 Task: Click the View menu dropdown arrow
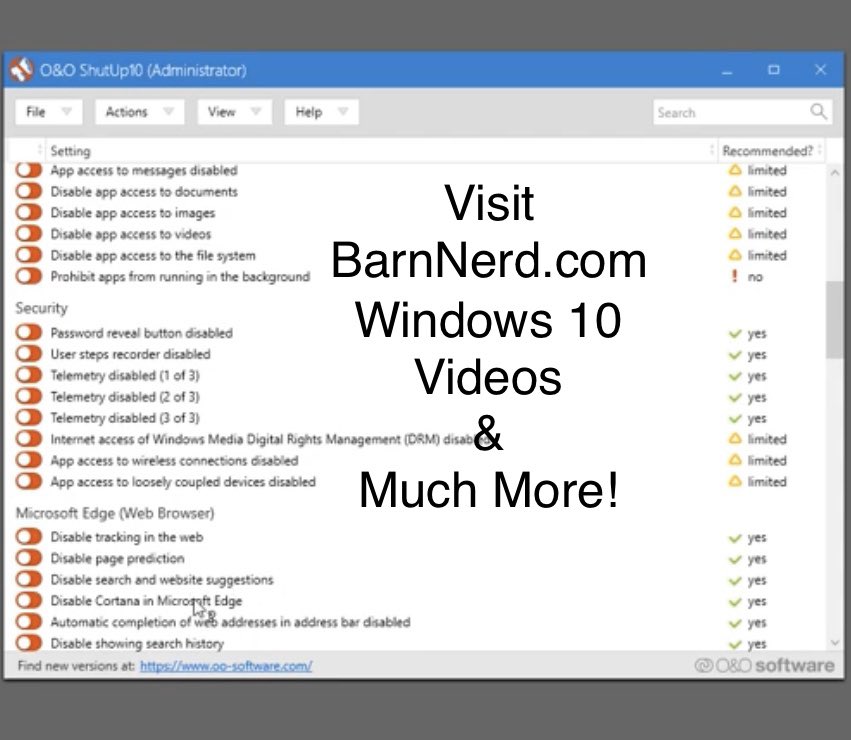pyautogui.click(x=256, y=112)
